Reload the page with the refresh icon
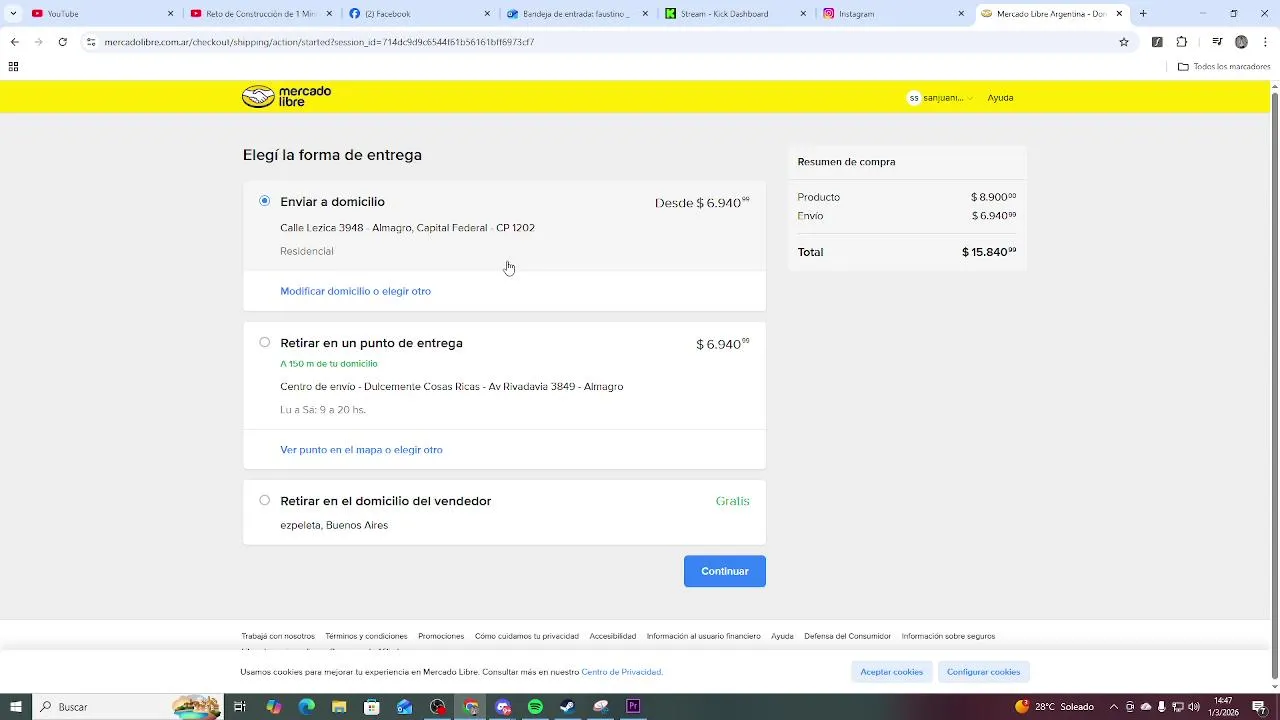 (62, 42)
